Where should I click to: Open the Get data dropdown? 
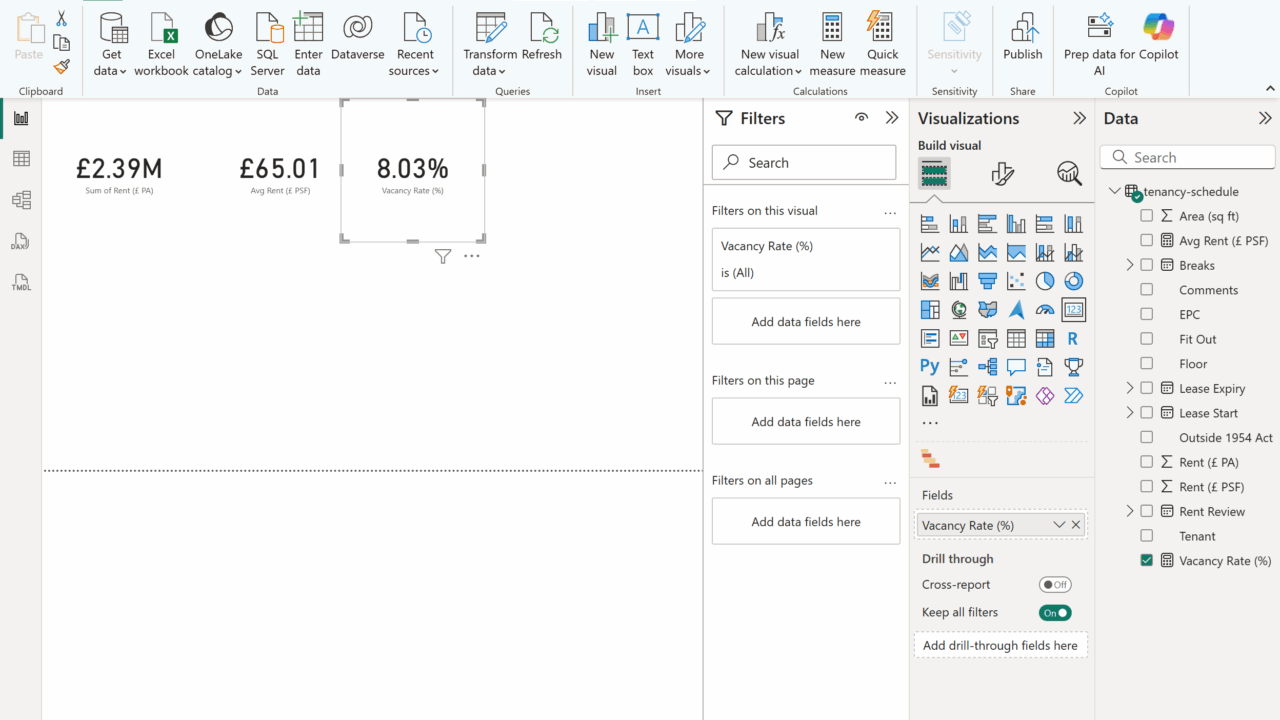[112, 45]
